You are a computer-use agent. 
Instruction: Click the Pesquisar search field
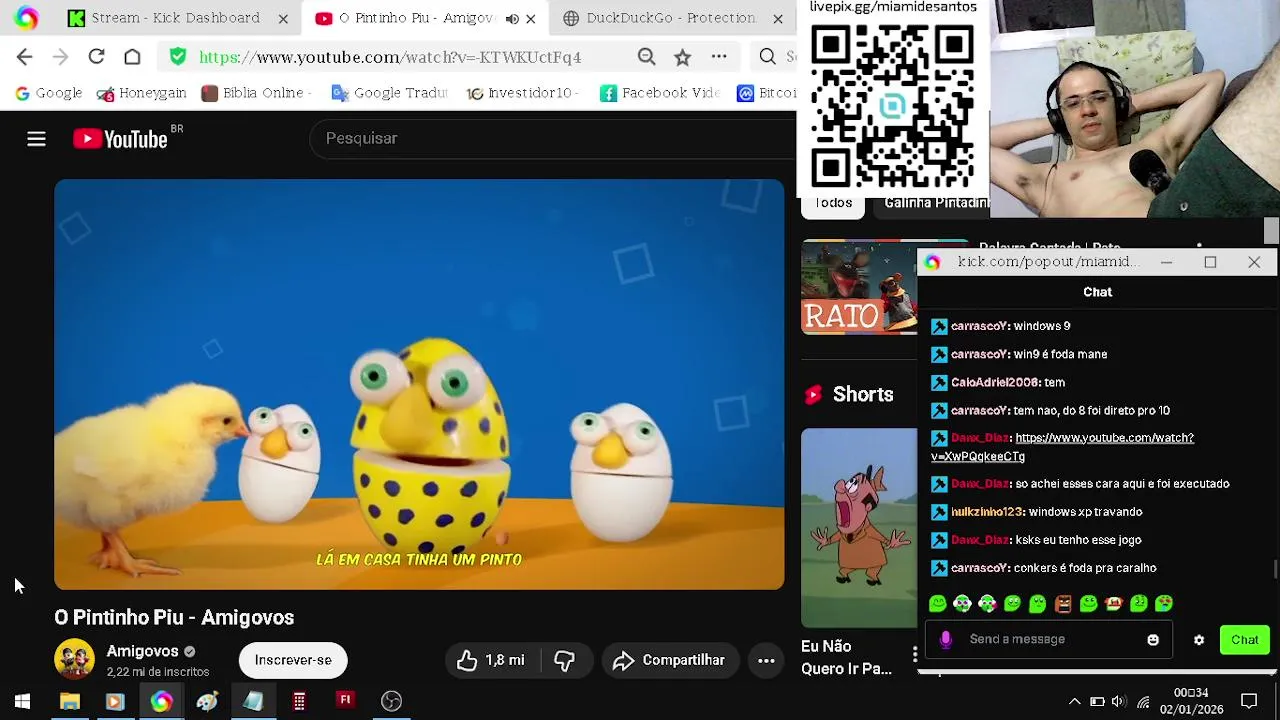click(x=552, y=138)
